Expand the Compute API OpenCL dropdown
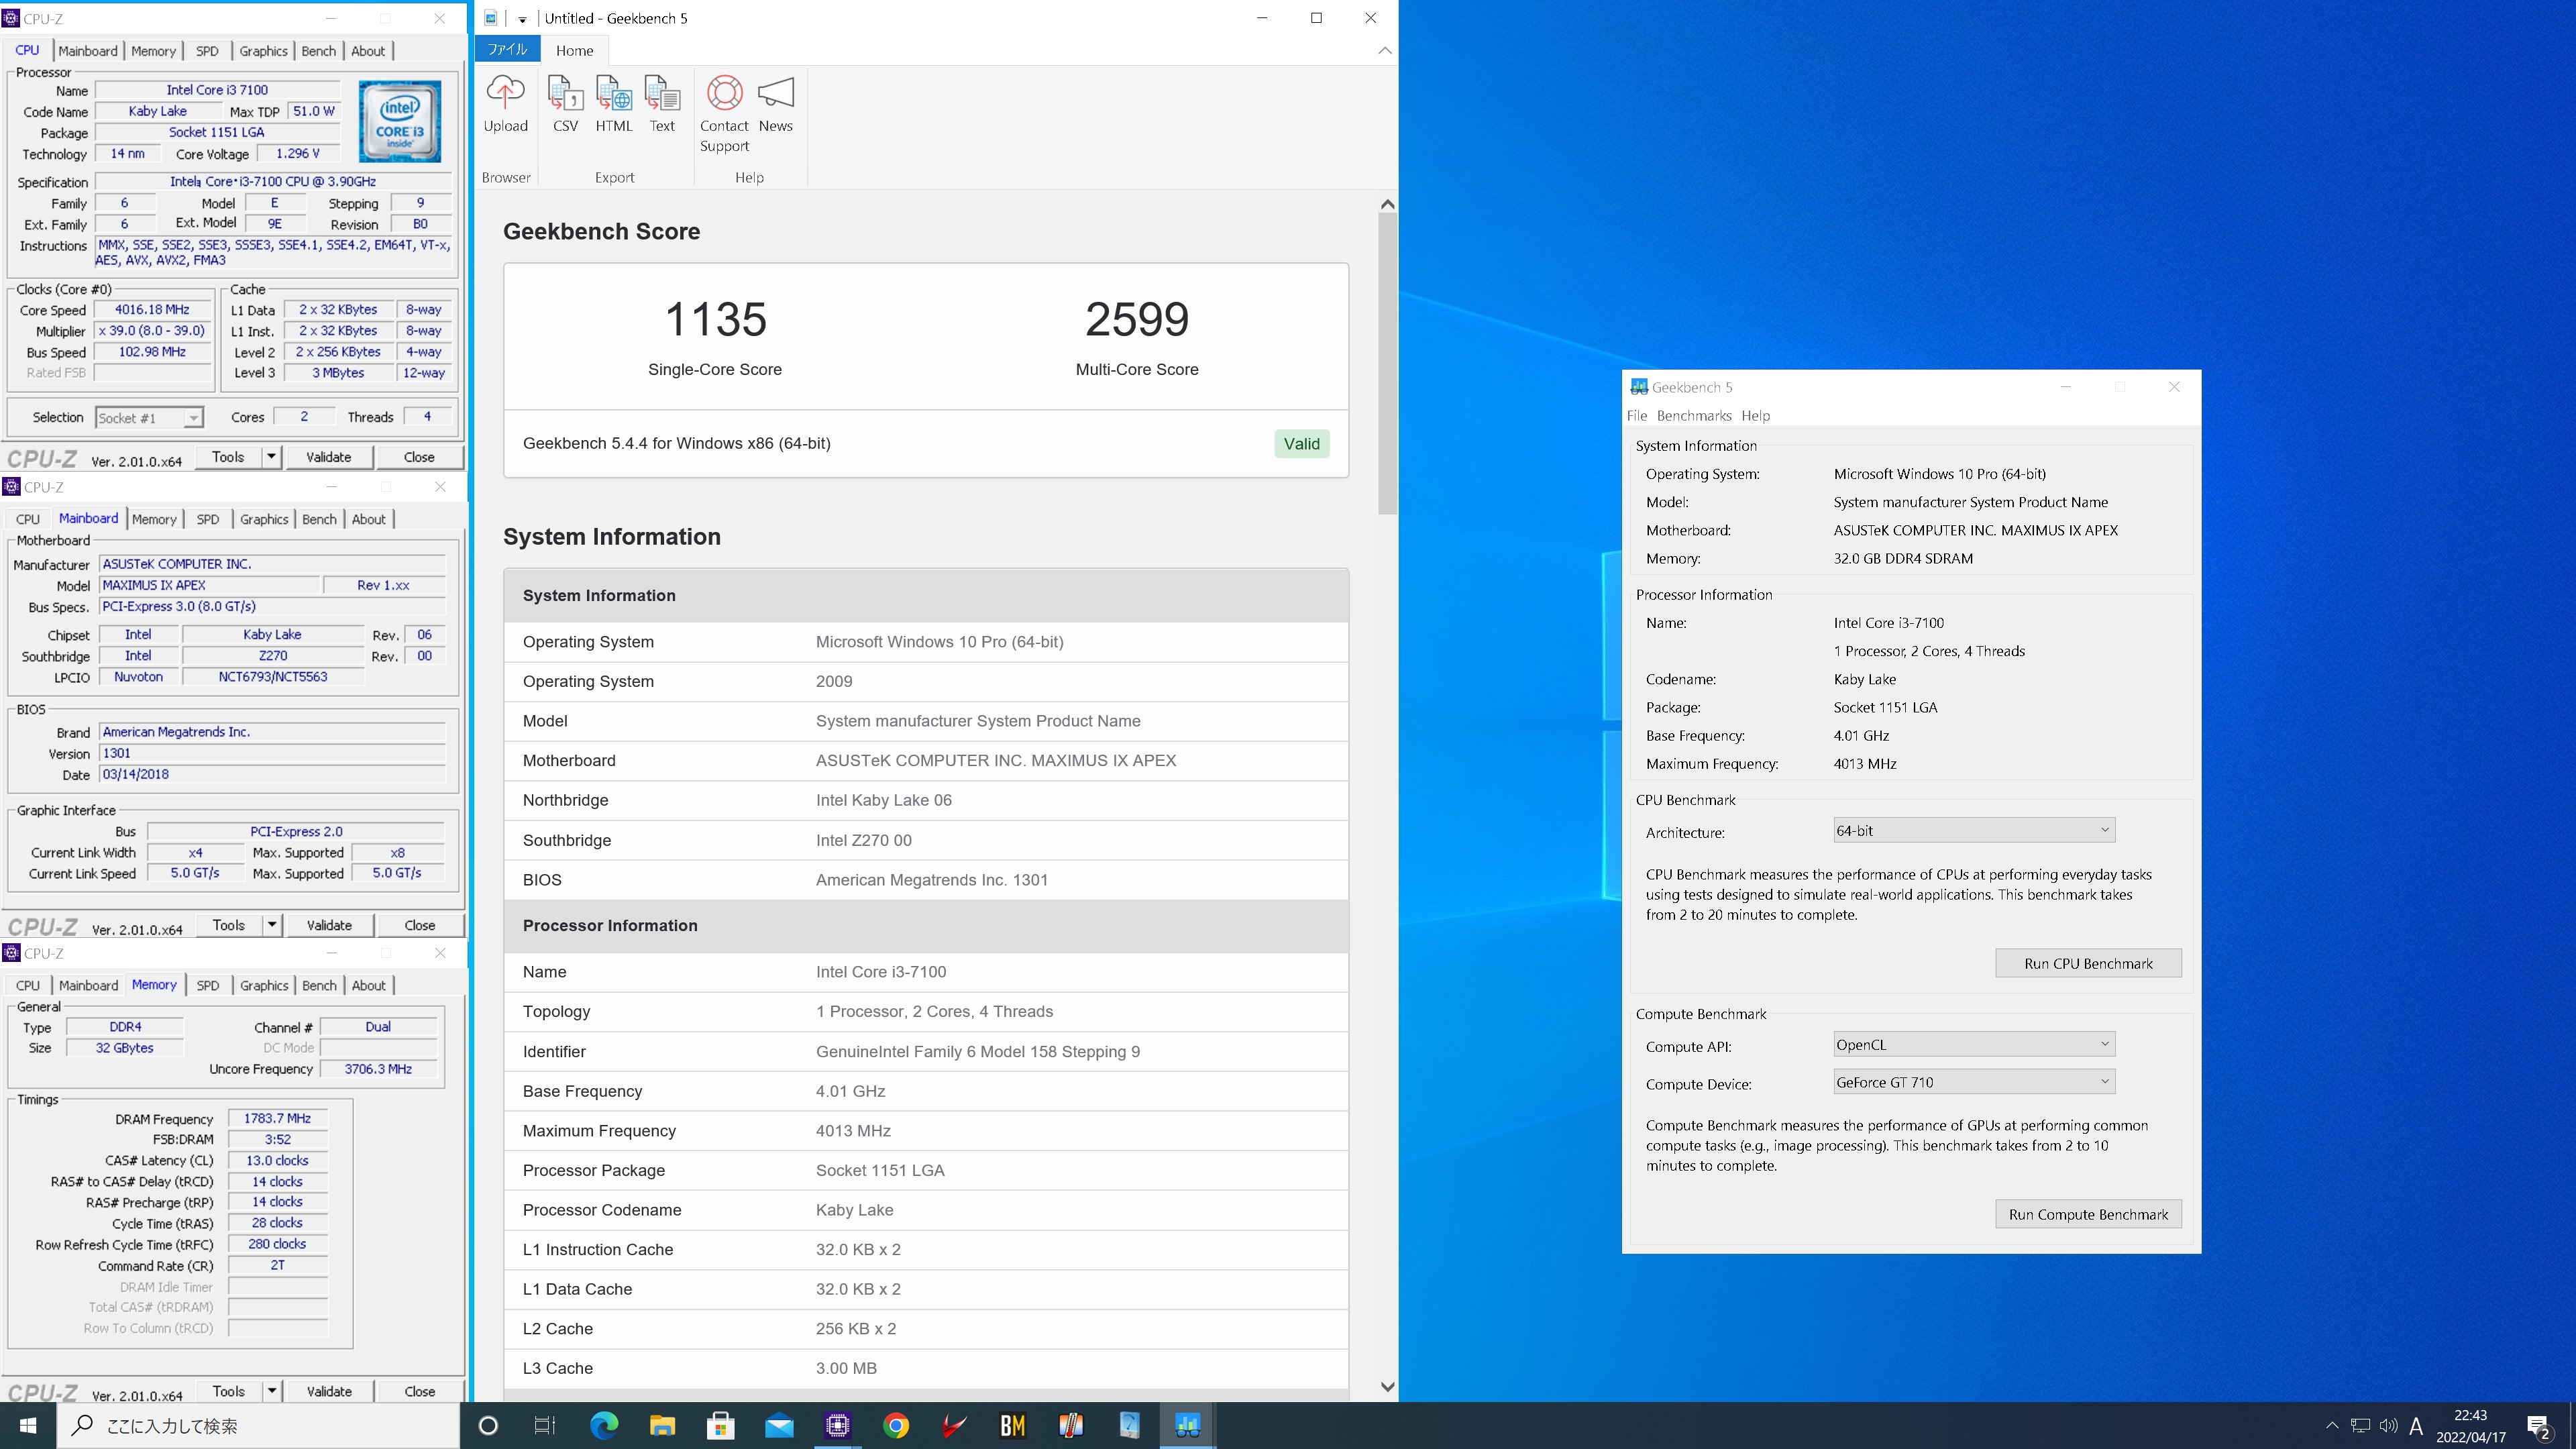The image size is (2576, 1449). pyautogui.click(x=1974, y=1044)
